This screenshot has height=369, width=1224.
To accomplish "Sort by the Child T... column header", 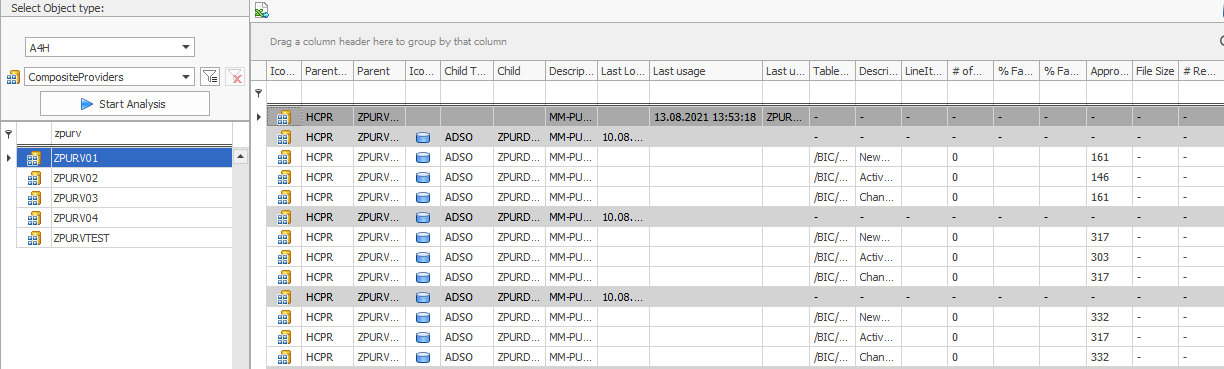I will pyautogui.click(x=467, y=71).
